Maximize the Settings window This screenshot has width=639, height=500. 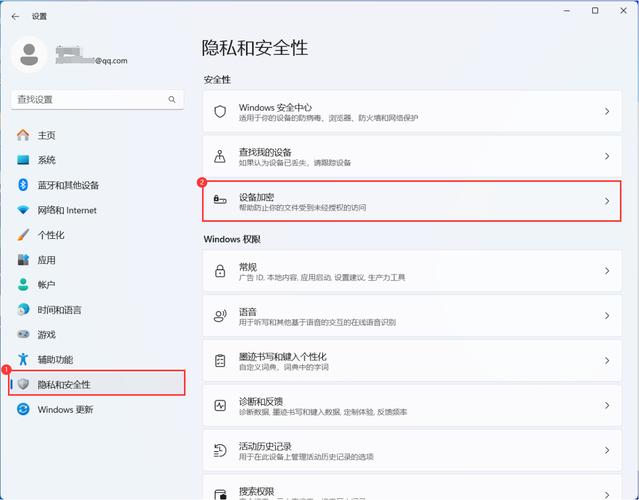595,11
